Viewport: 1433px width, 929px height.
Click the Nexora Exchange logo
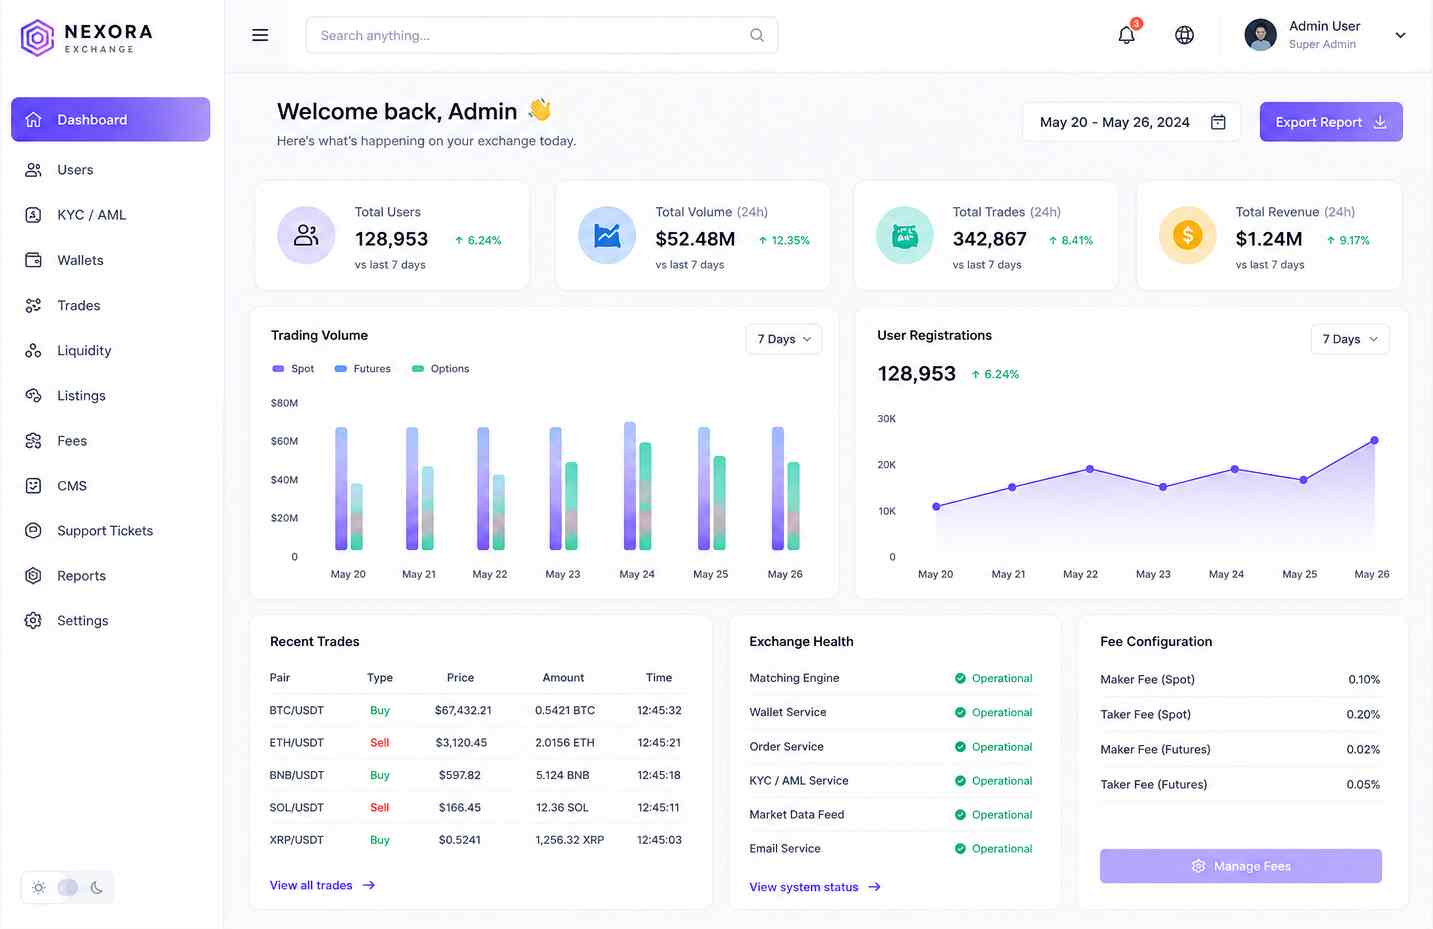(87, 38)
